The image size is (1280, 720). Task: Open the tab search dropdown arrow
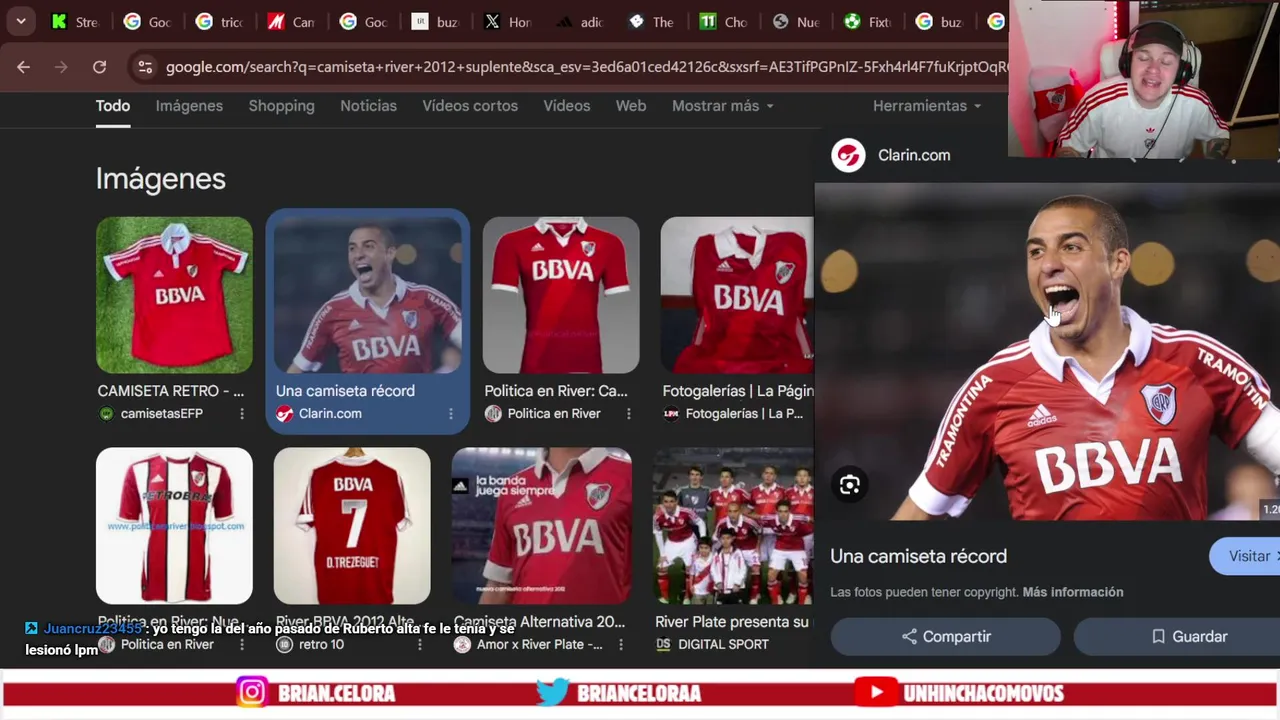[20, 21]
